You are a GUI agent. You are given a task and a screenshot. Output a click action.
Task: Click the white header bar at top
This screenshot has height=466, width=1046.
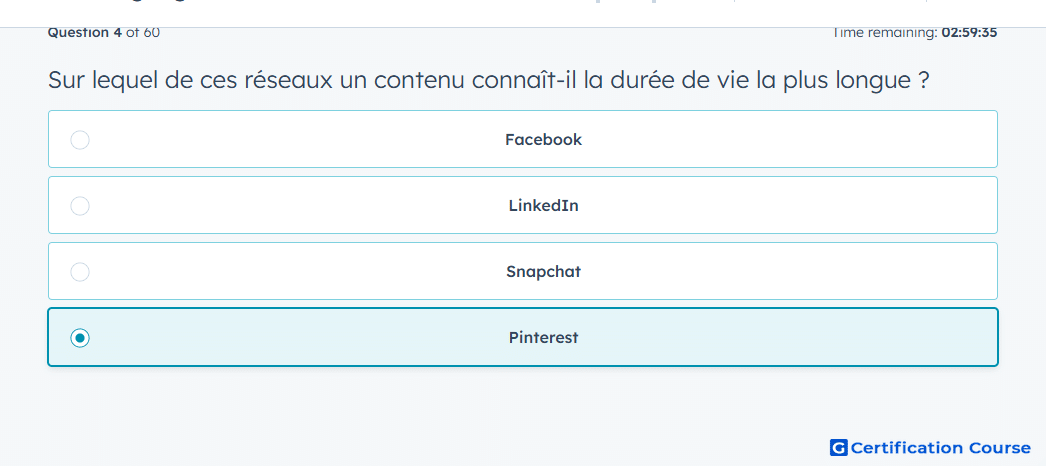(523, 12)
